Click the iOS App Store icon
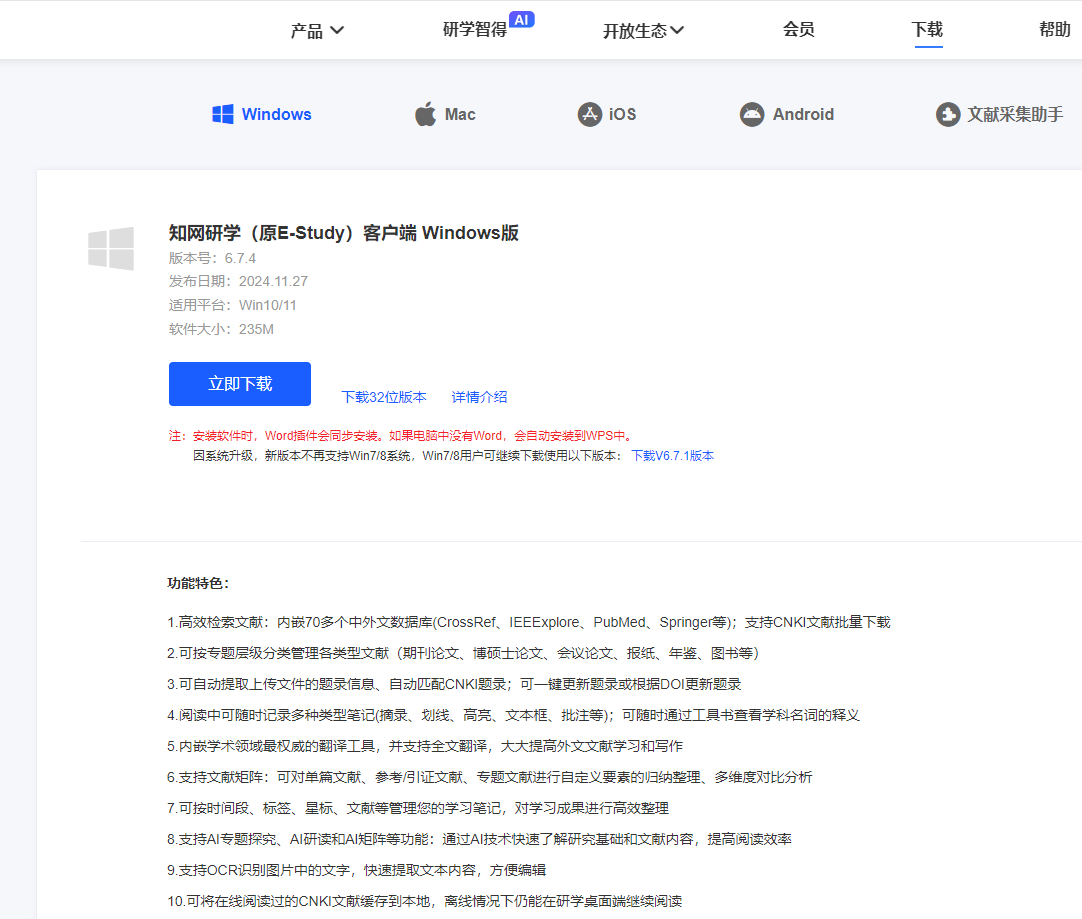The image size is (1082, 919). click(x=590, y=114)
